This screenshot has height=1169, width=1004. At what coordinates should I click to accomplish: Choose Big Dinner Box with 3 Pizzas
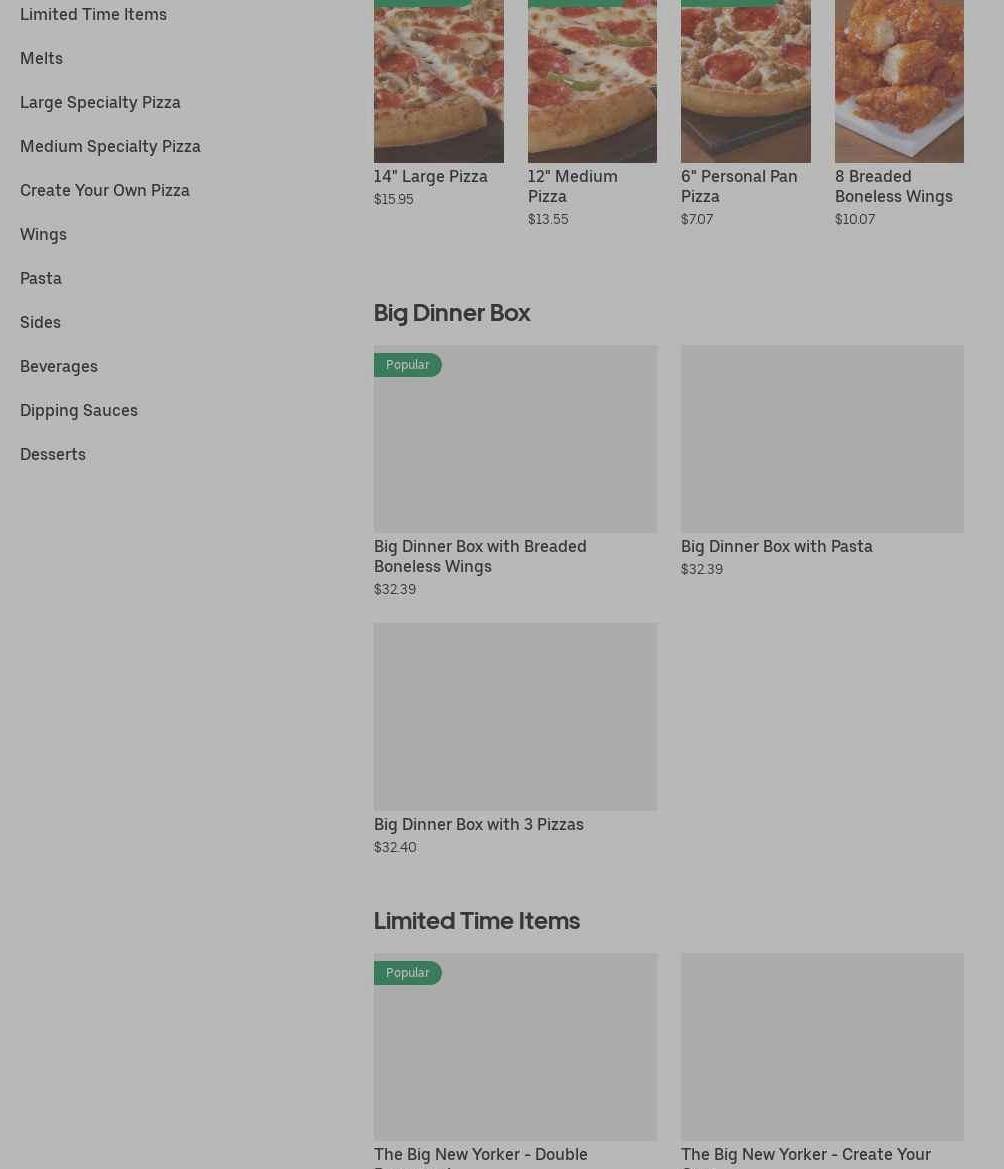click(515, 740)
